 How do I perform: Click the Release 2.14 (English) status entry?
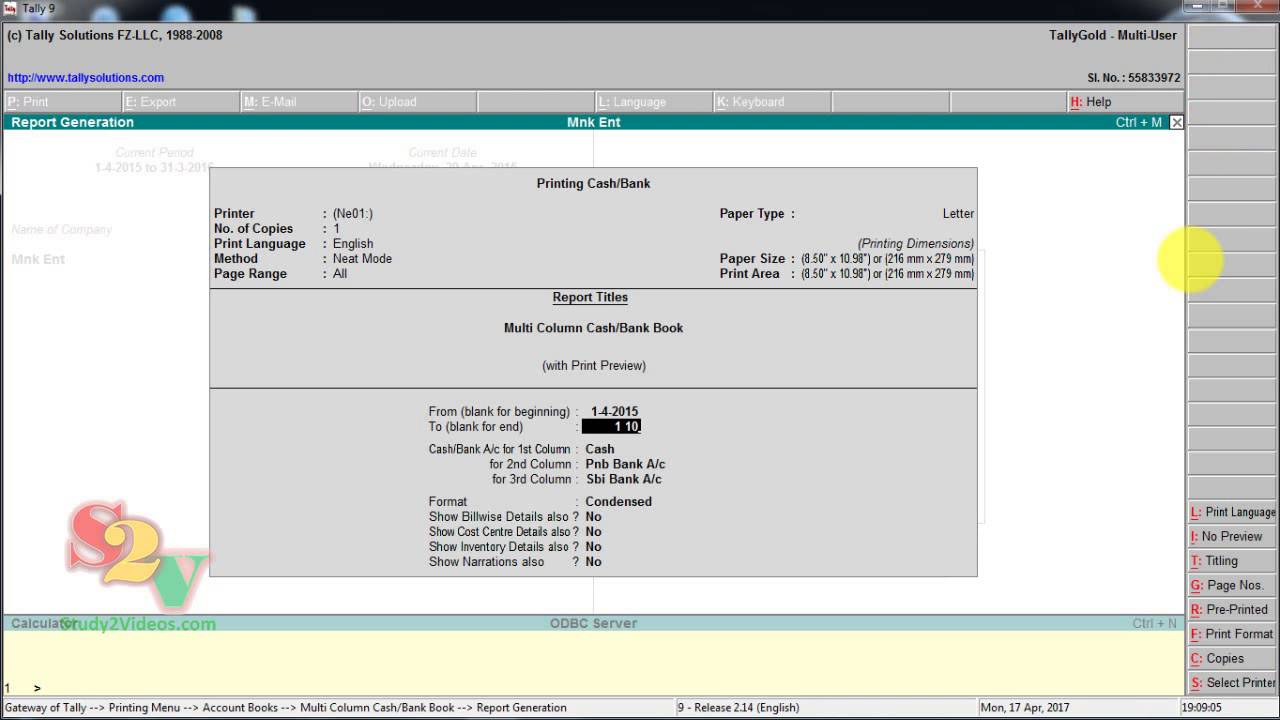[739, 707]
